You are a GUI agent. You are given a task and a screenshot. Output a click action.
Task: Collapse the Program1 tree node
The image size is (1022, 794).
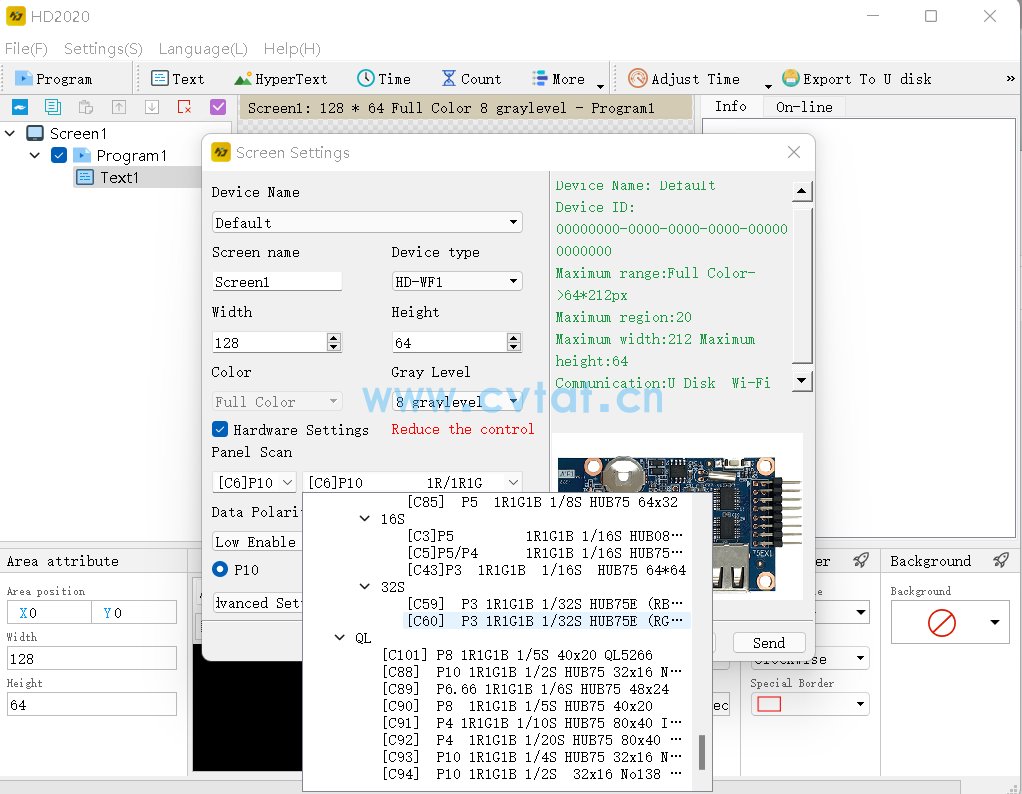35,155
